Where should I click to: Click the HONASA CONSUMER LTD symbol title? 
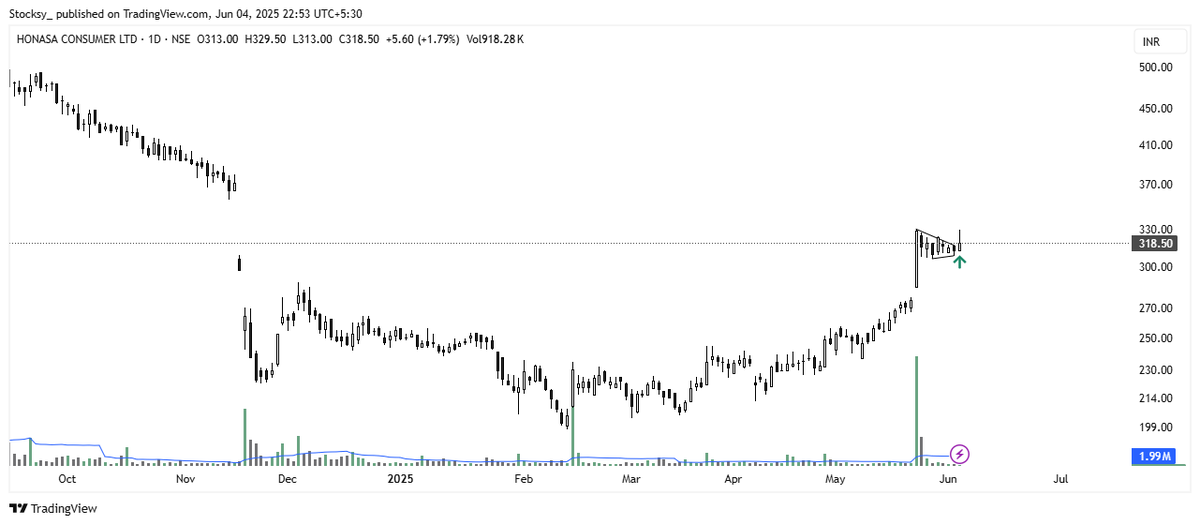75,39
